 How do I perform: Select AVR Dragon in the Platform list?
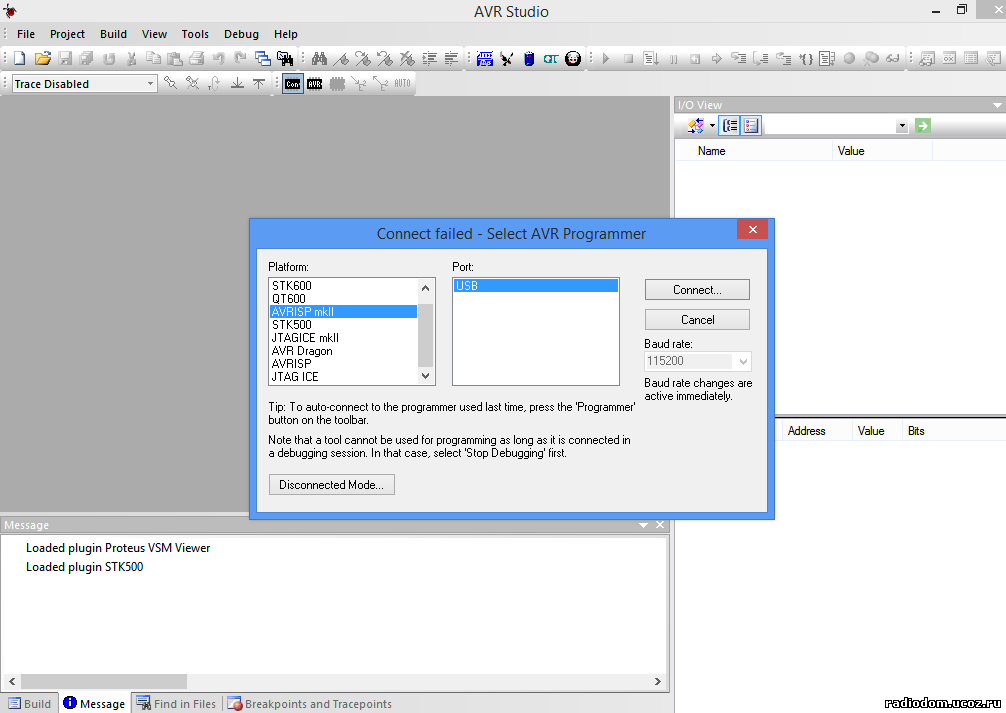[343, 351]
